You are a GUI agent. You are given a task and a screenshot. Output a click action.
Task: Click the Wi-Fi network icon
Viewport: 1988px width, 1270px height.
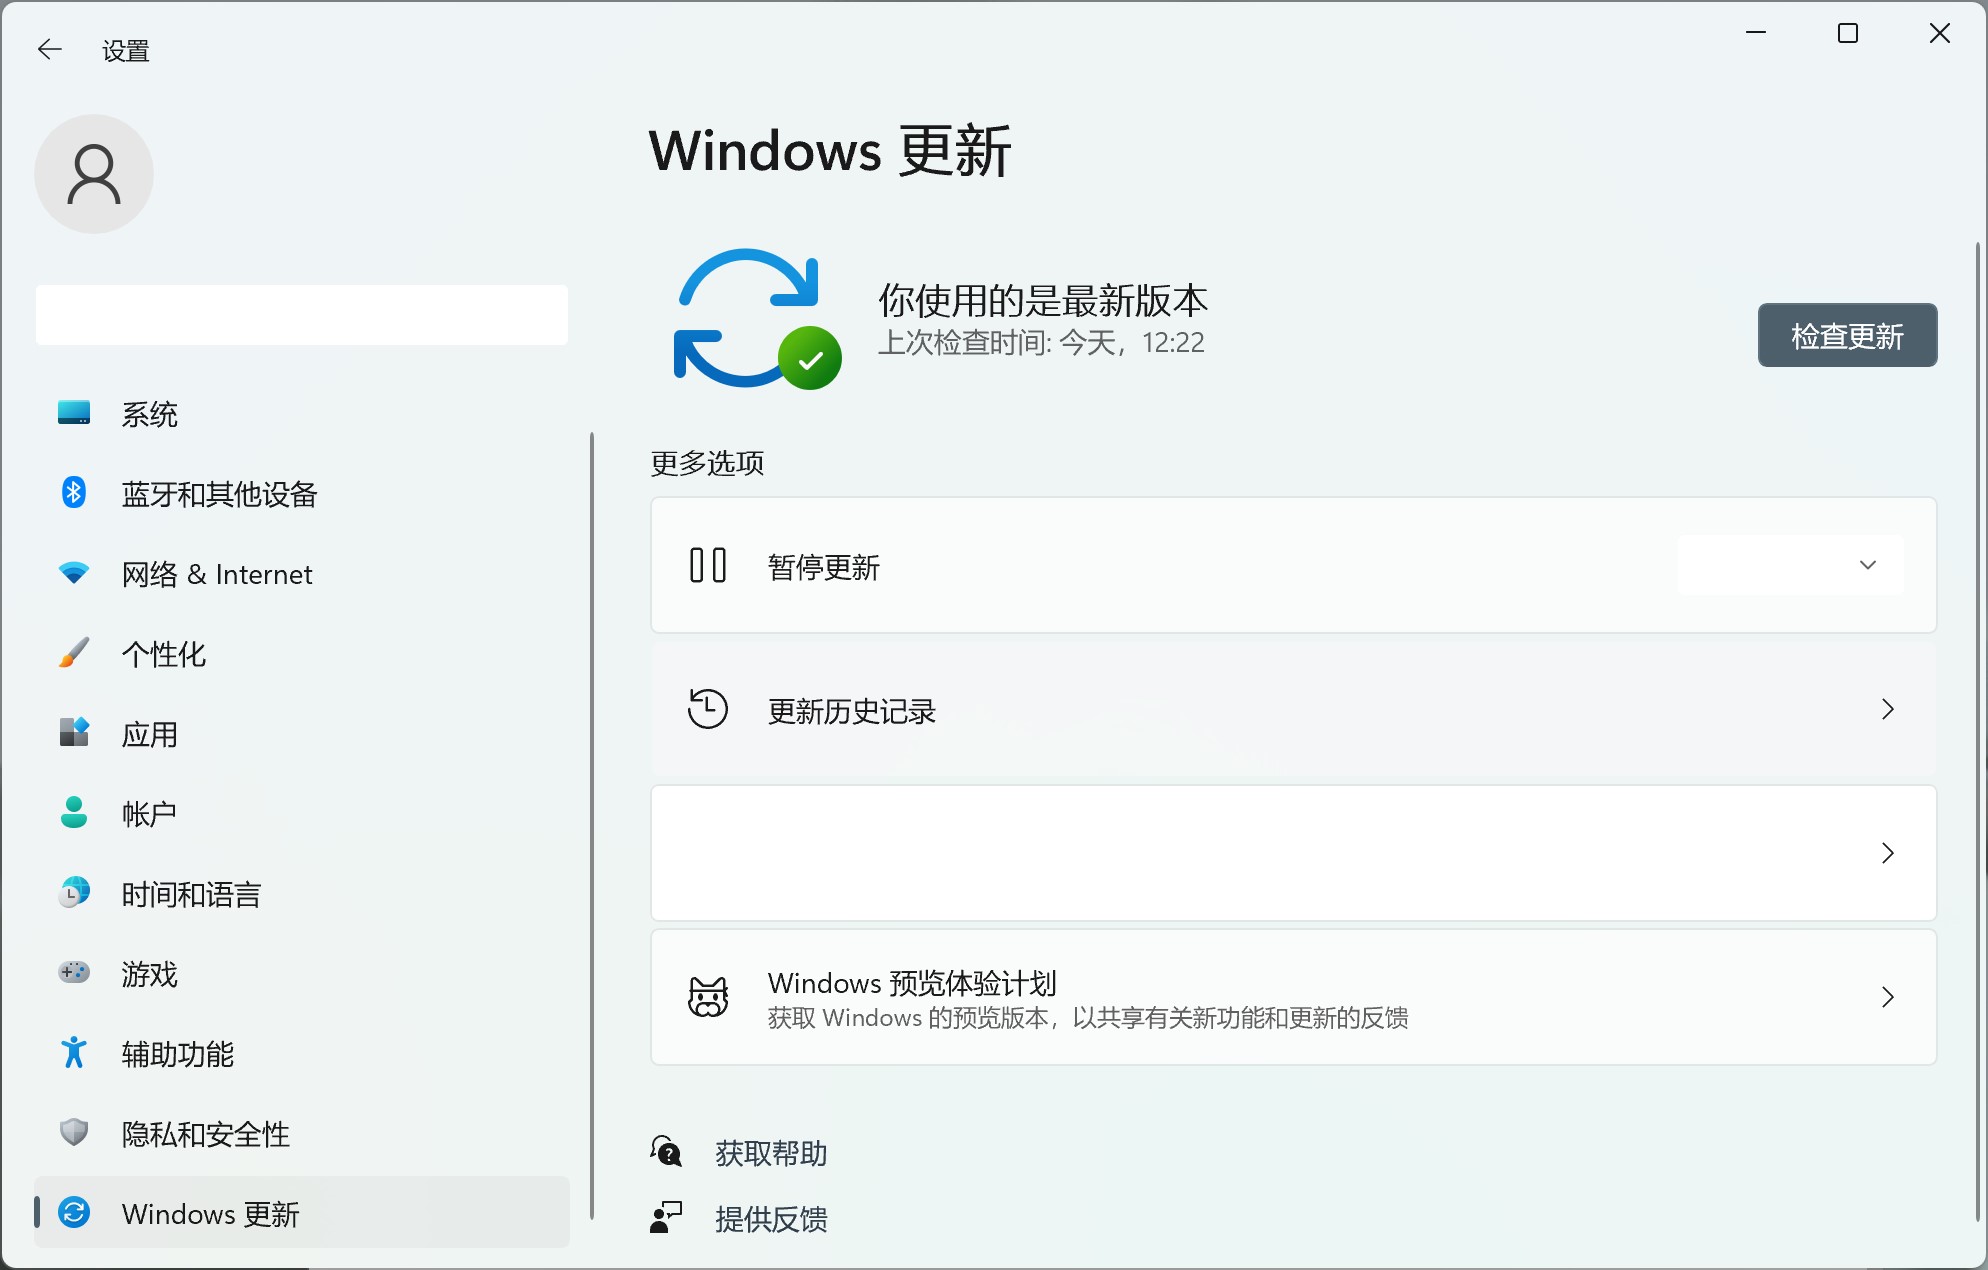point(74,573)
